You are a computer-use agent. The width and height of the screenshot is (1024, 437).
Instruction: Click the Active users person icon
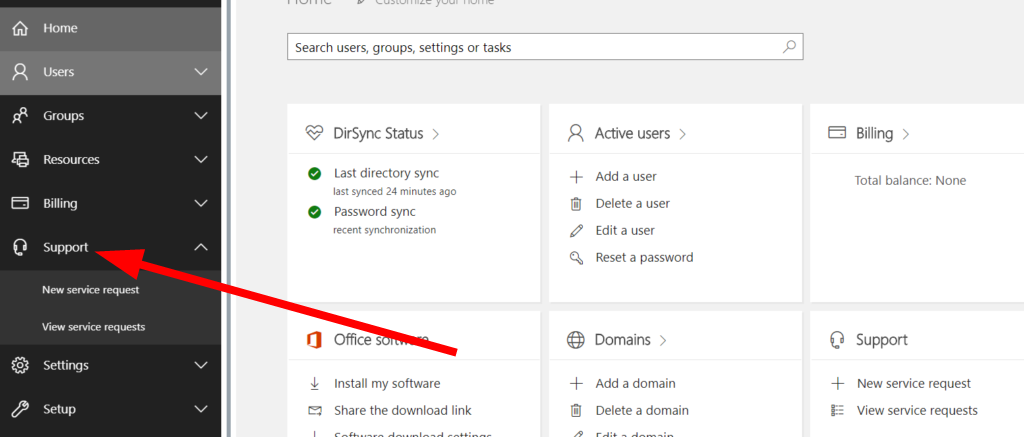click(575, 133)
